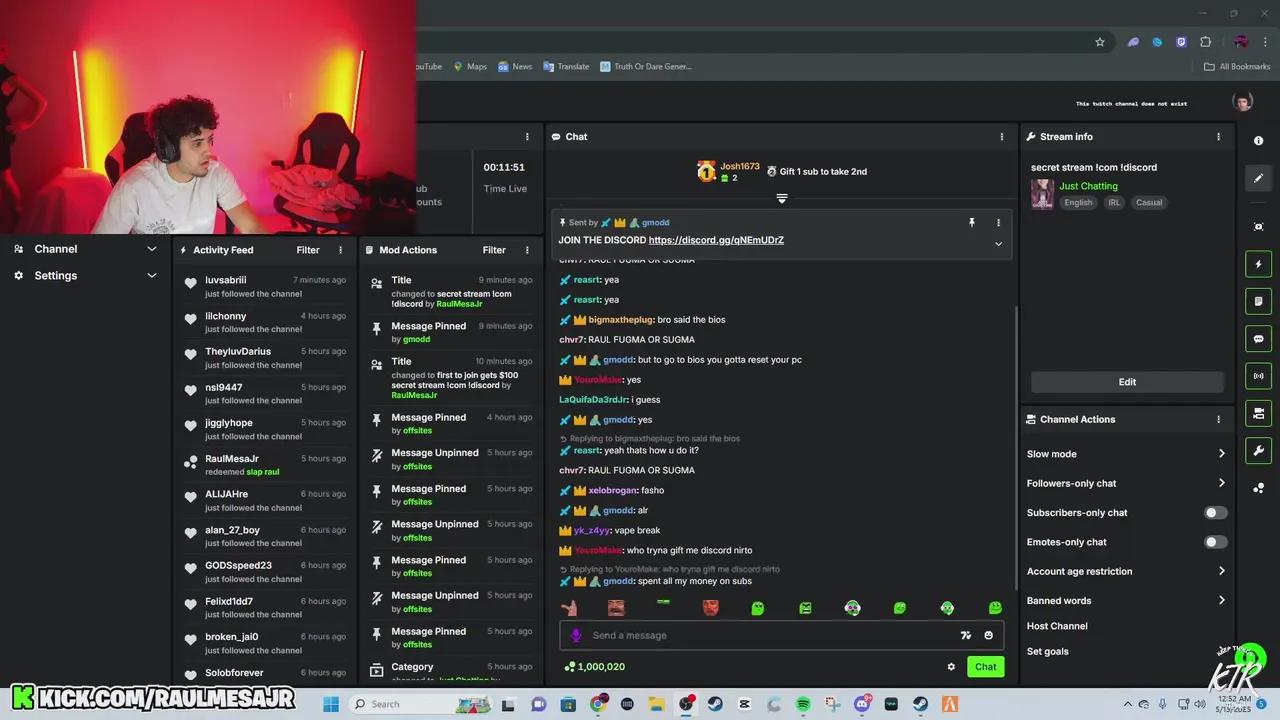Click luvsabriii in Activity Feed
Screen dimensions: 1280x720
tap(226, 281)
